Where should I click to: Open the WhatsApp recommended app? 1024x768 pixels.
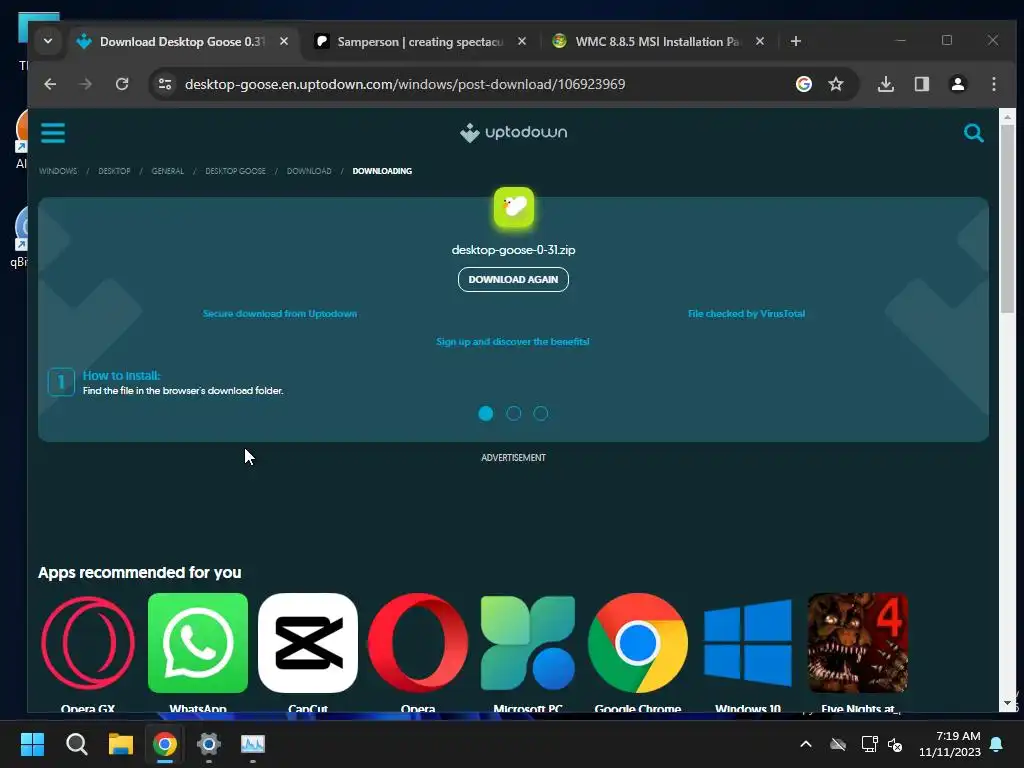[x=198, y=643]
